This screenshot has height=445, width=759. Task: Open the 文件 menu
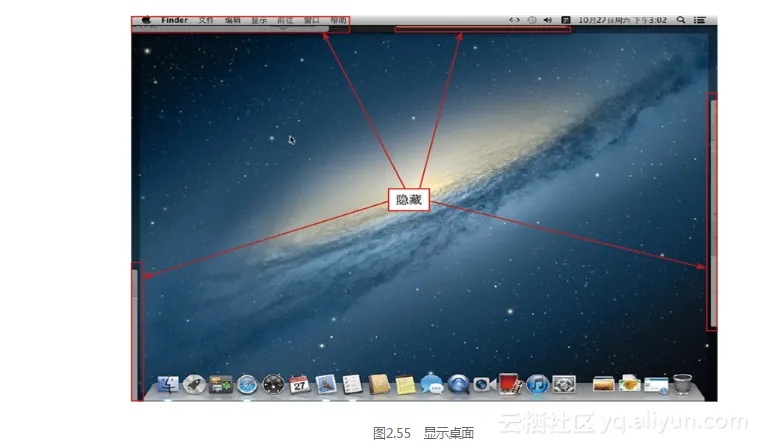click(x=206, y=20)
